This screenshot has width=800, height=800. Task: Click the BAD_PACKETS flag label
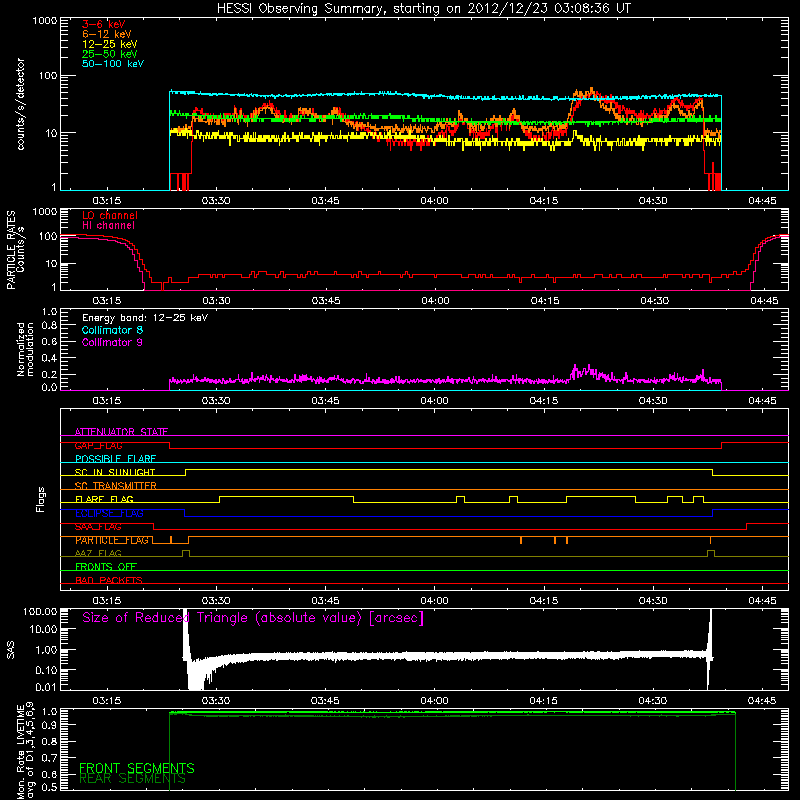(x=109, y=580)
